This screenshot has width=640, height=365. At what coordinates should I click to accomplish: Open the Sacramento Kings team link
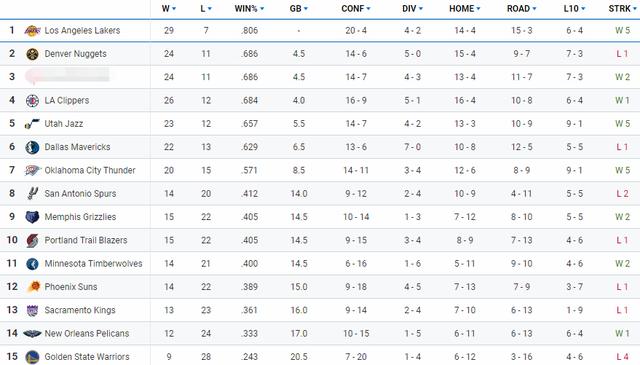[80, 310]
